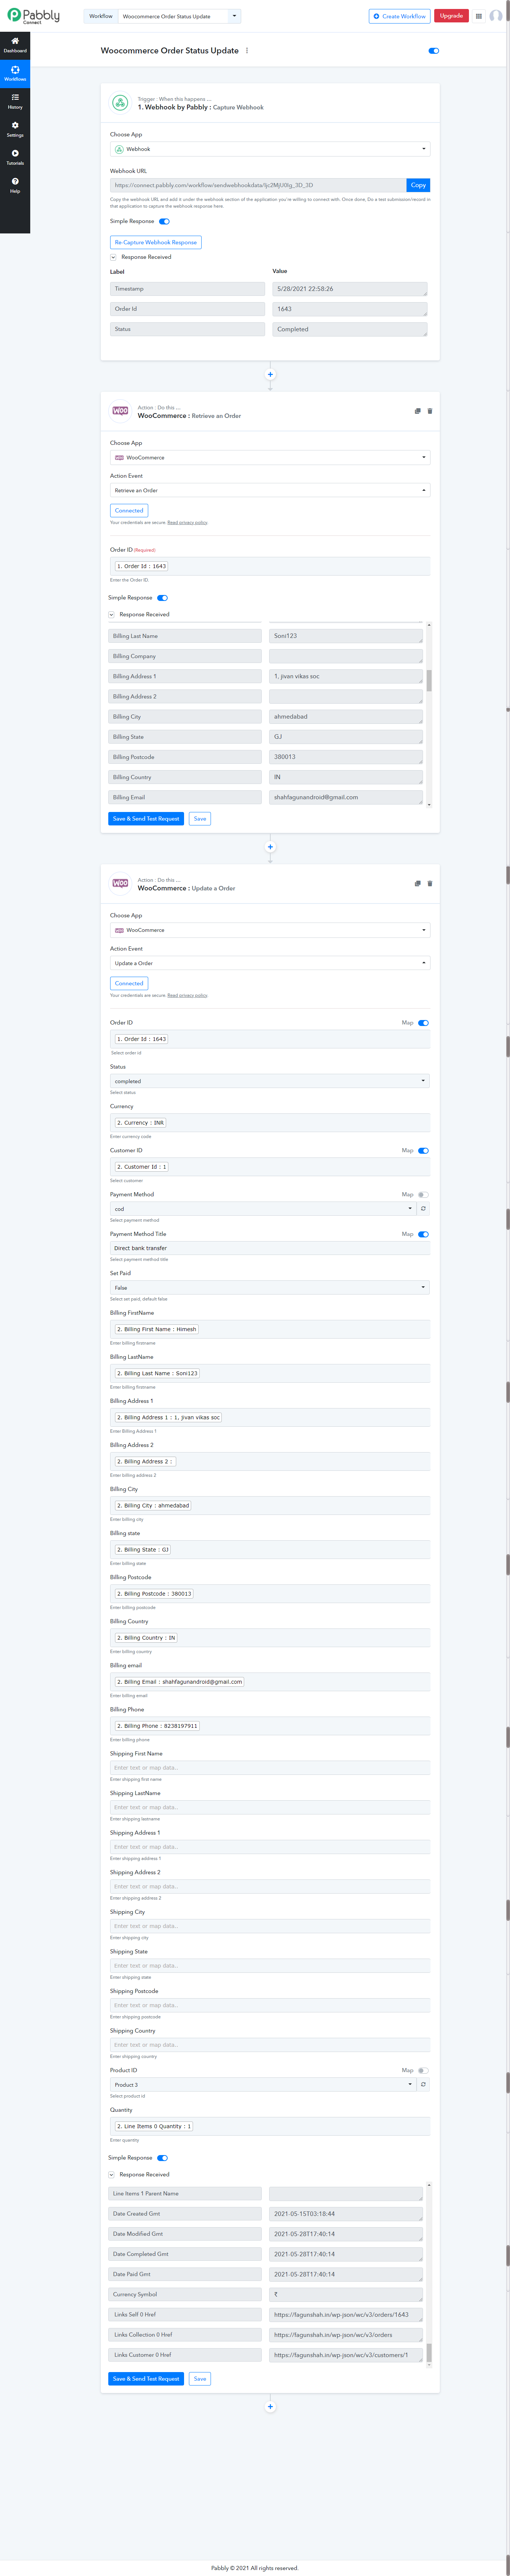This screenshot has width=510, height=2576.
Task: Open the Status completed dropdown
Action: [x=270, y=1080]
